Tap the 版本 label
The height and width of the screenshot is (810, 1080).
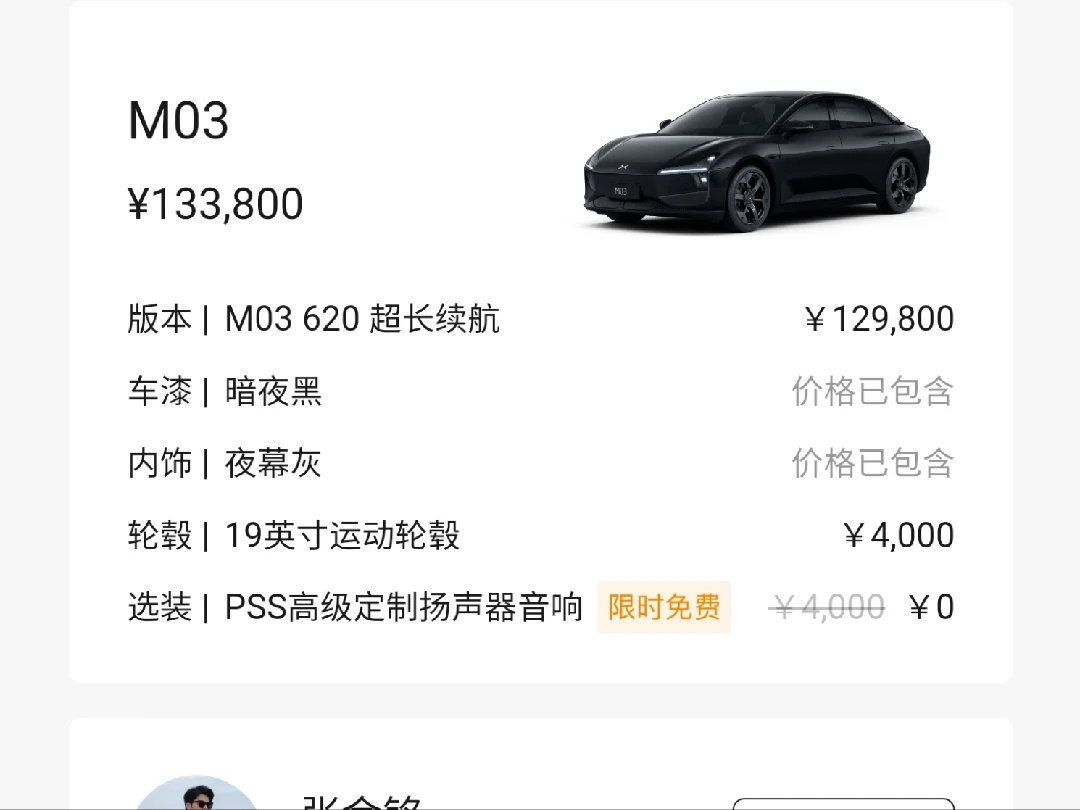tap(159, 319)
